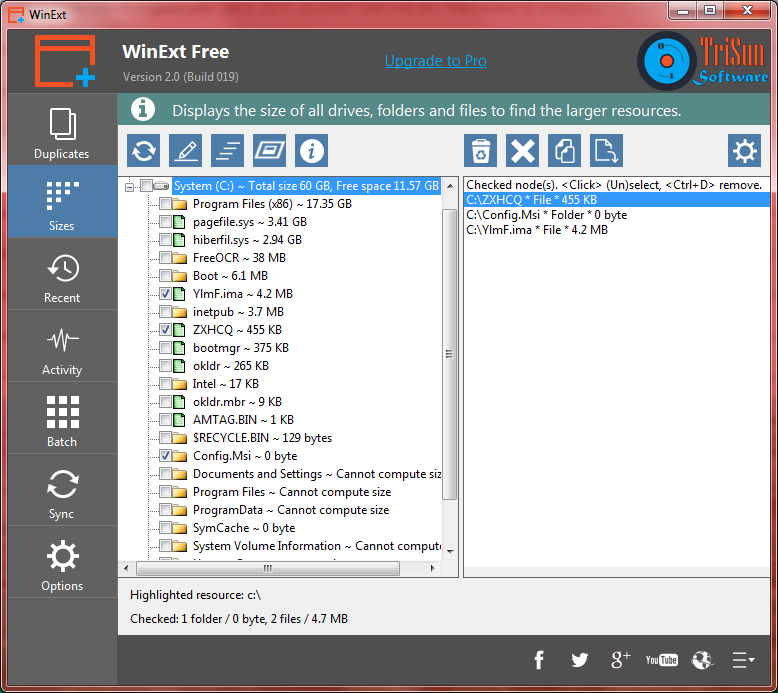Select the Documents and Settings row

click(317, 474)
